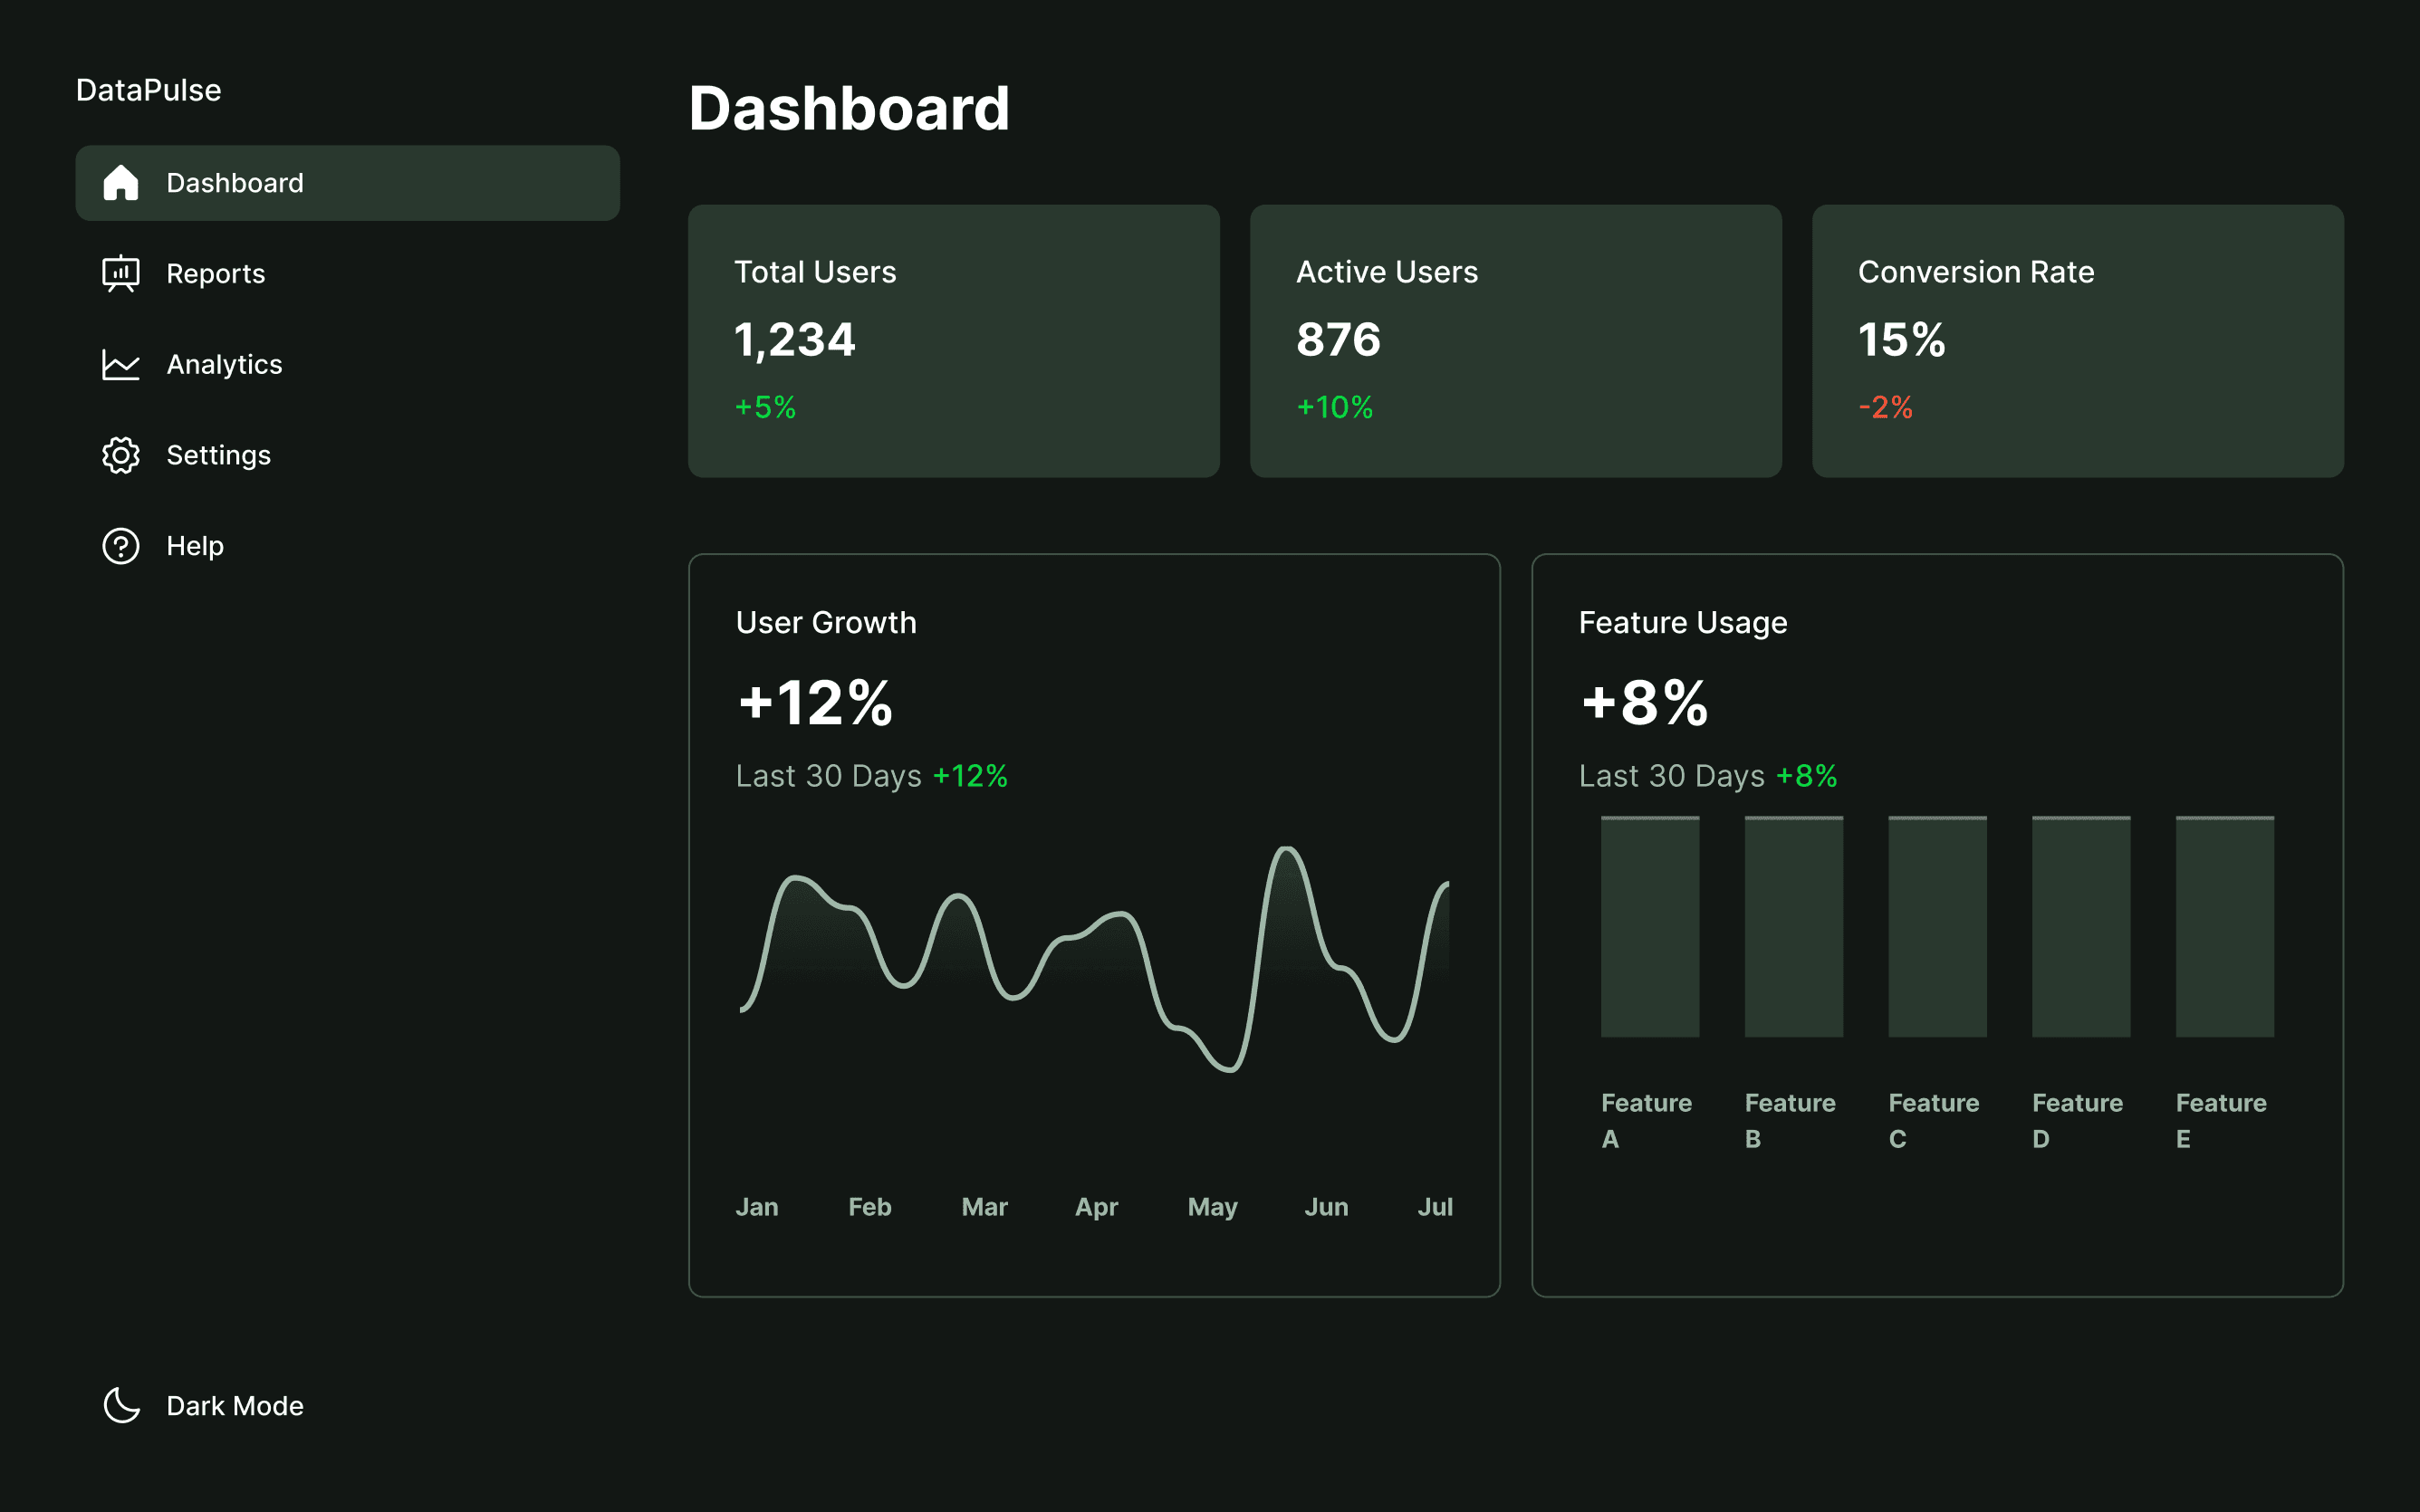Viewport: 2420px width, 1512px height.
Task: Click the User Growth panel title
Action: click(826, 623)
